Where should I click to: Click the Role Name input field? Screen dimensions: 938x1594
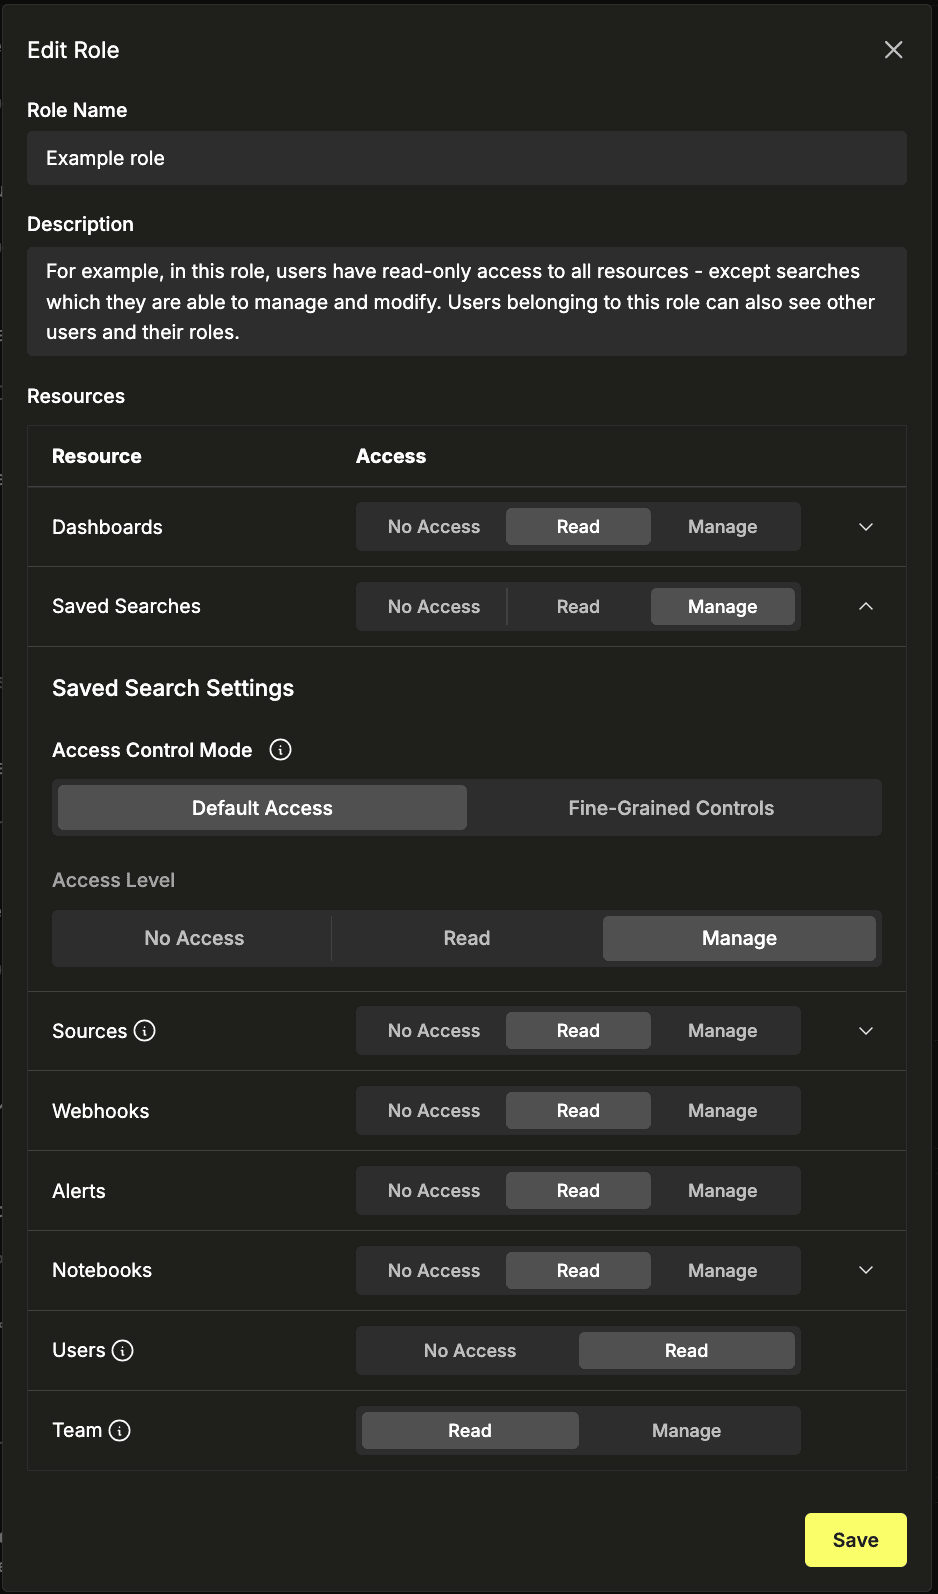[467, 158]
